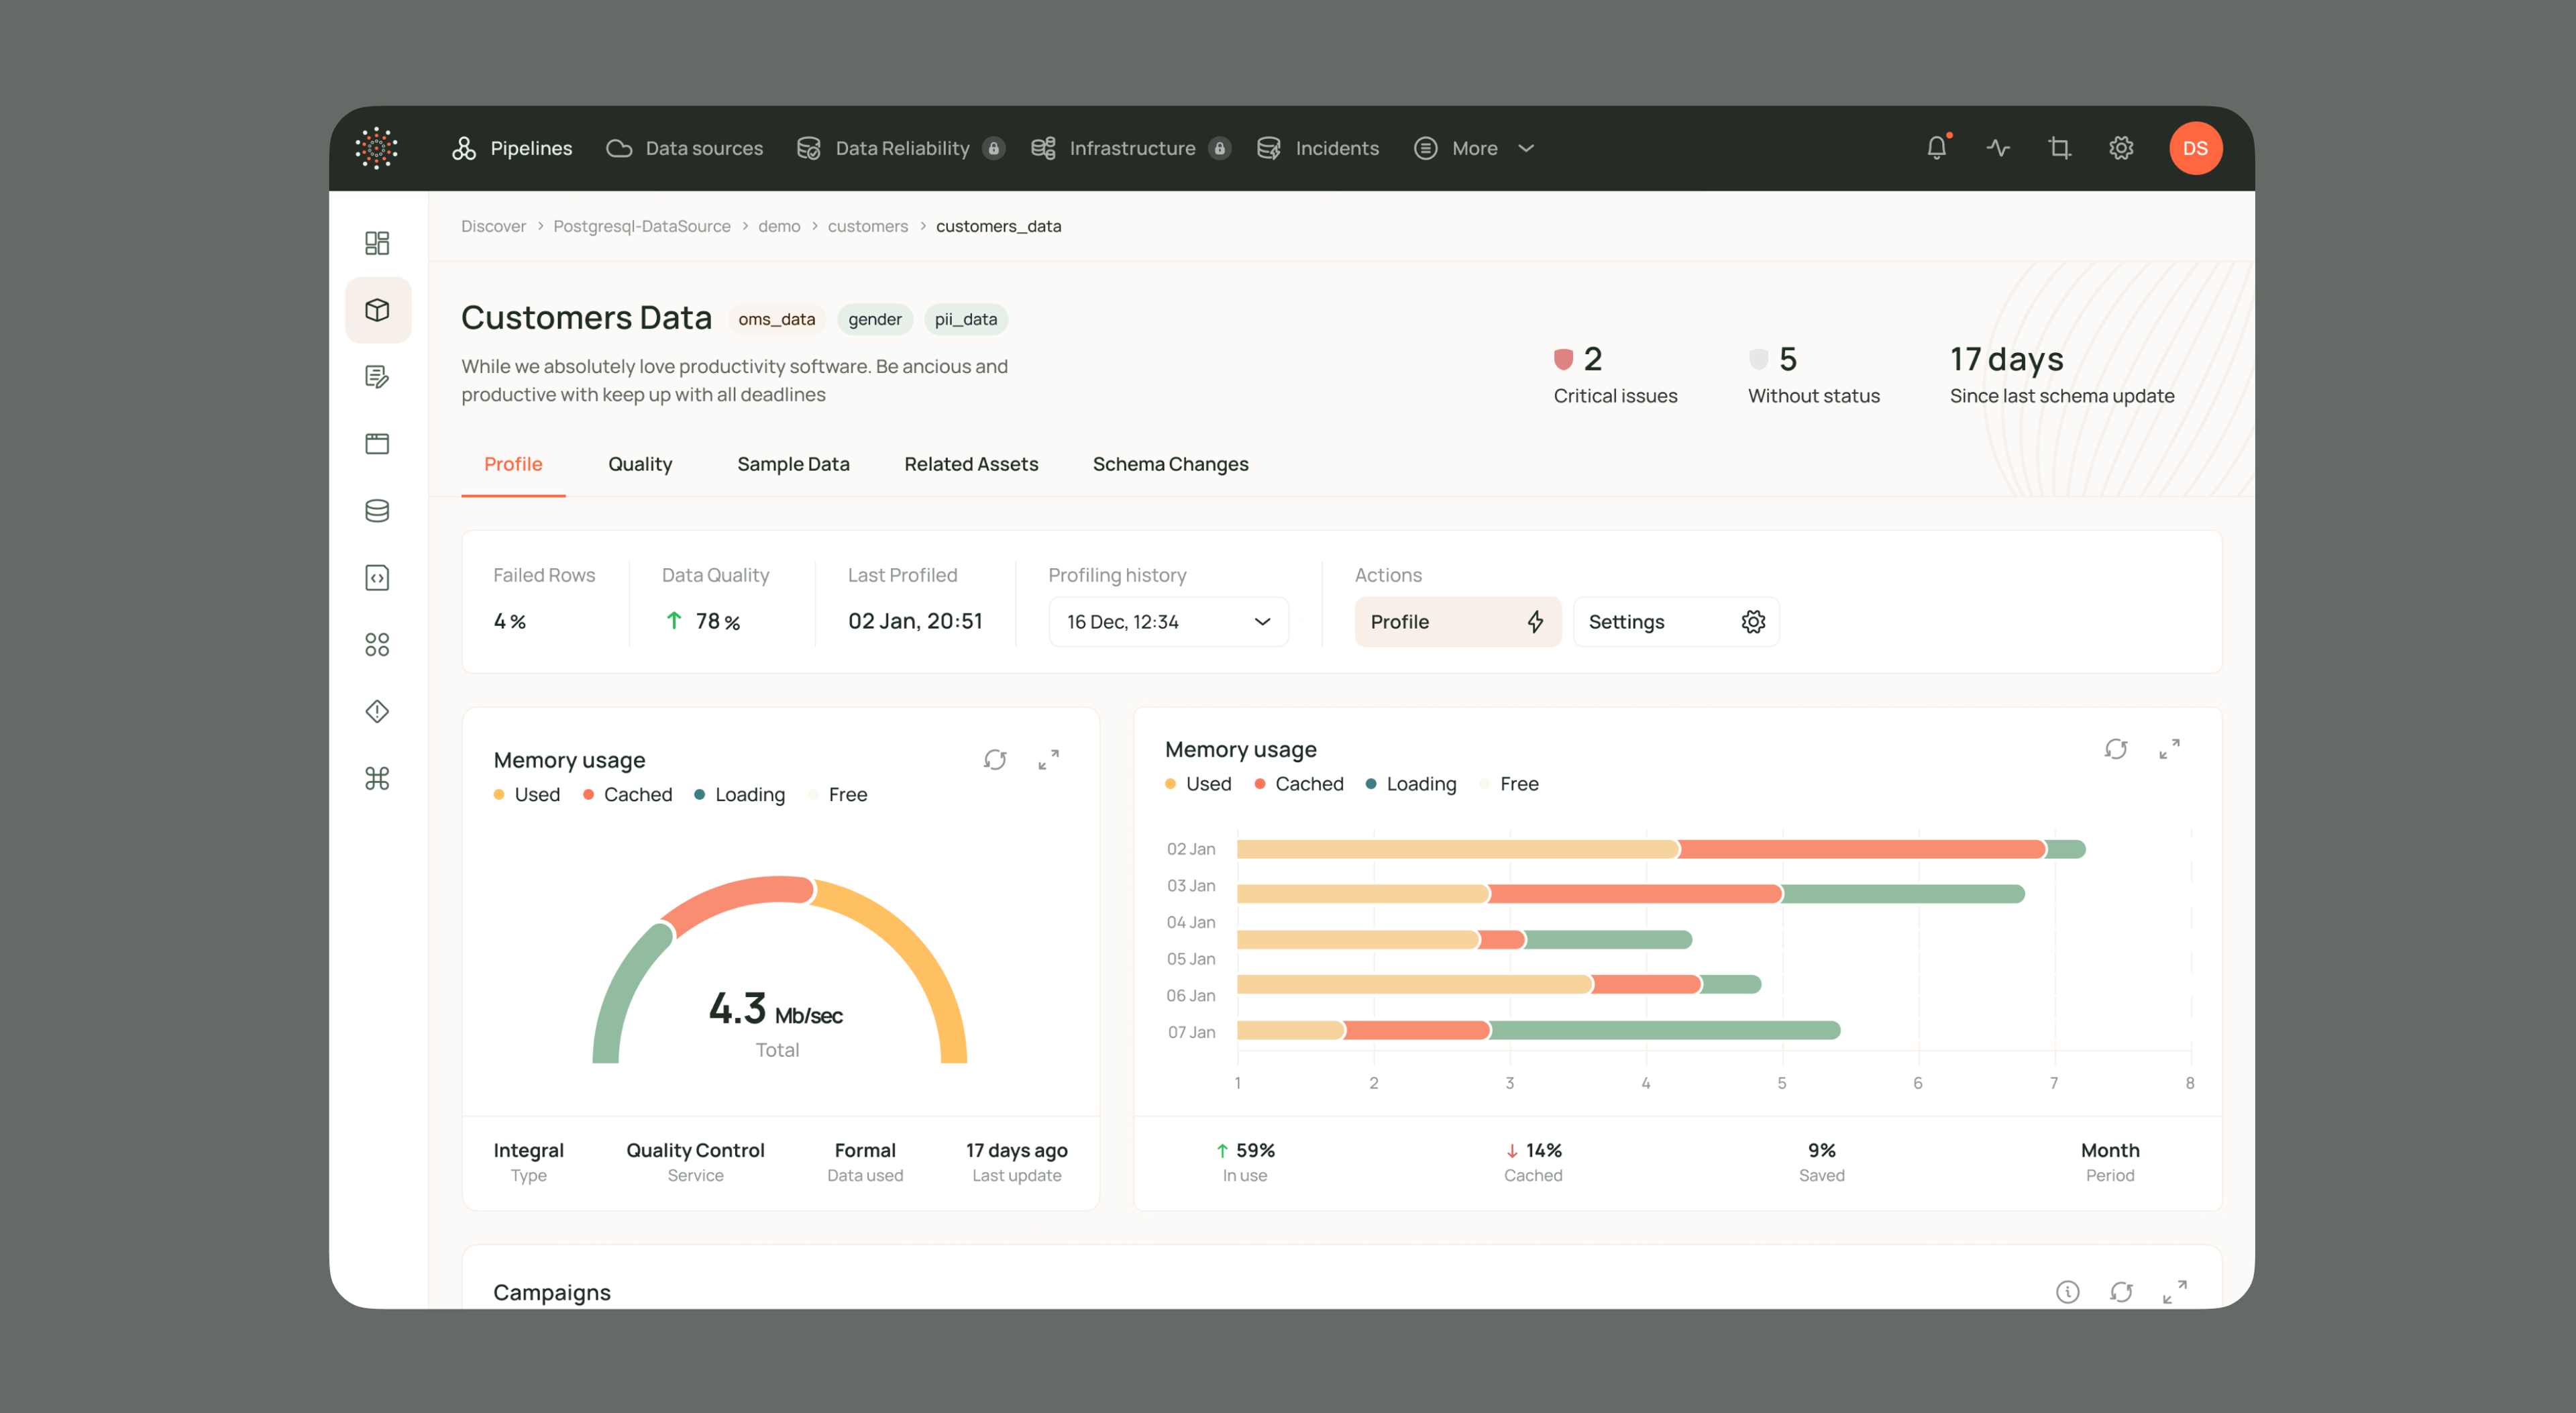Expand the bar chart Memory usage card

tap(2169, 749)
